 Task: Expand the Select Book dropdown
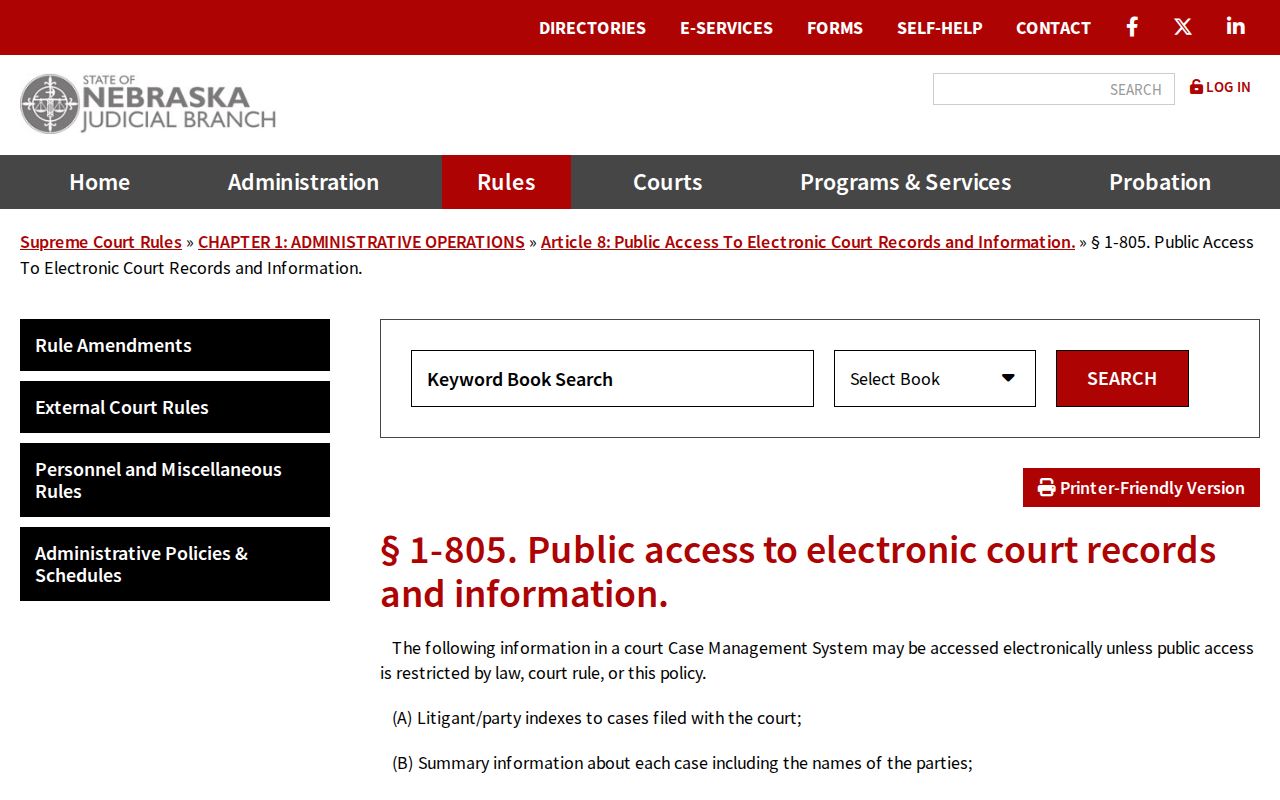(x=935, y=379)
